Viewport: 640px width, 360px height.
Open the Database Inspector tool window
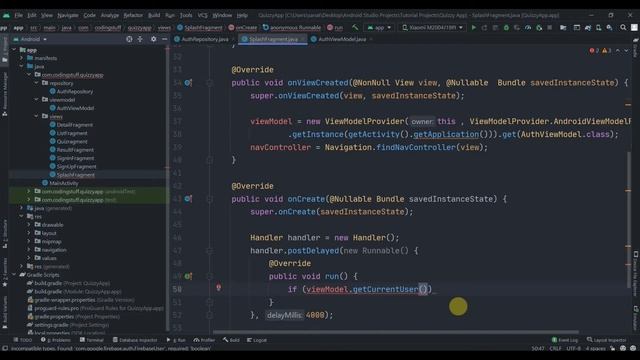coord(135,340)
